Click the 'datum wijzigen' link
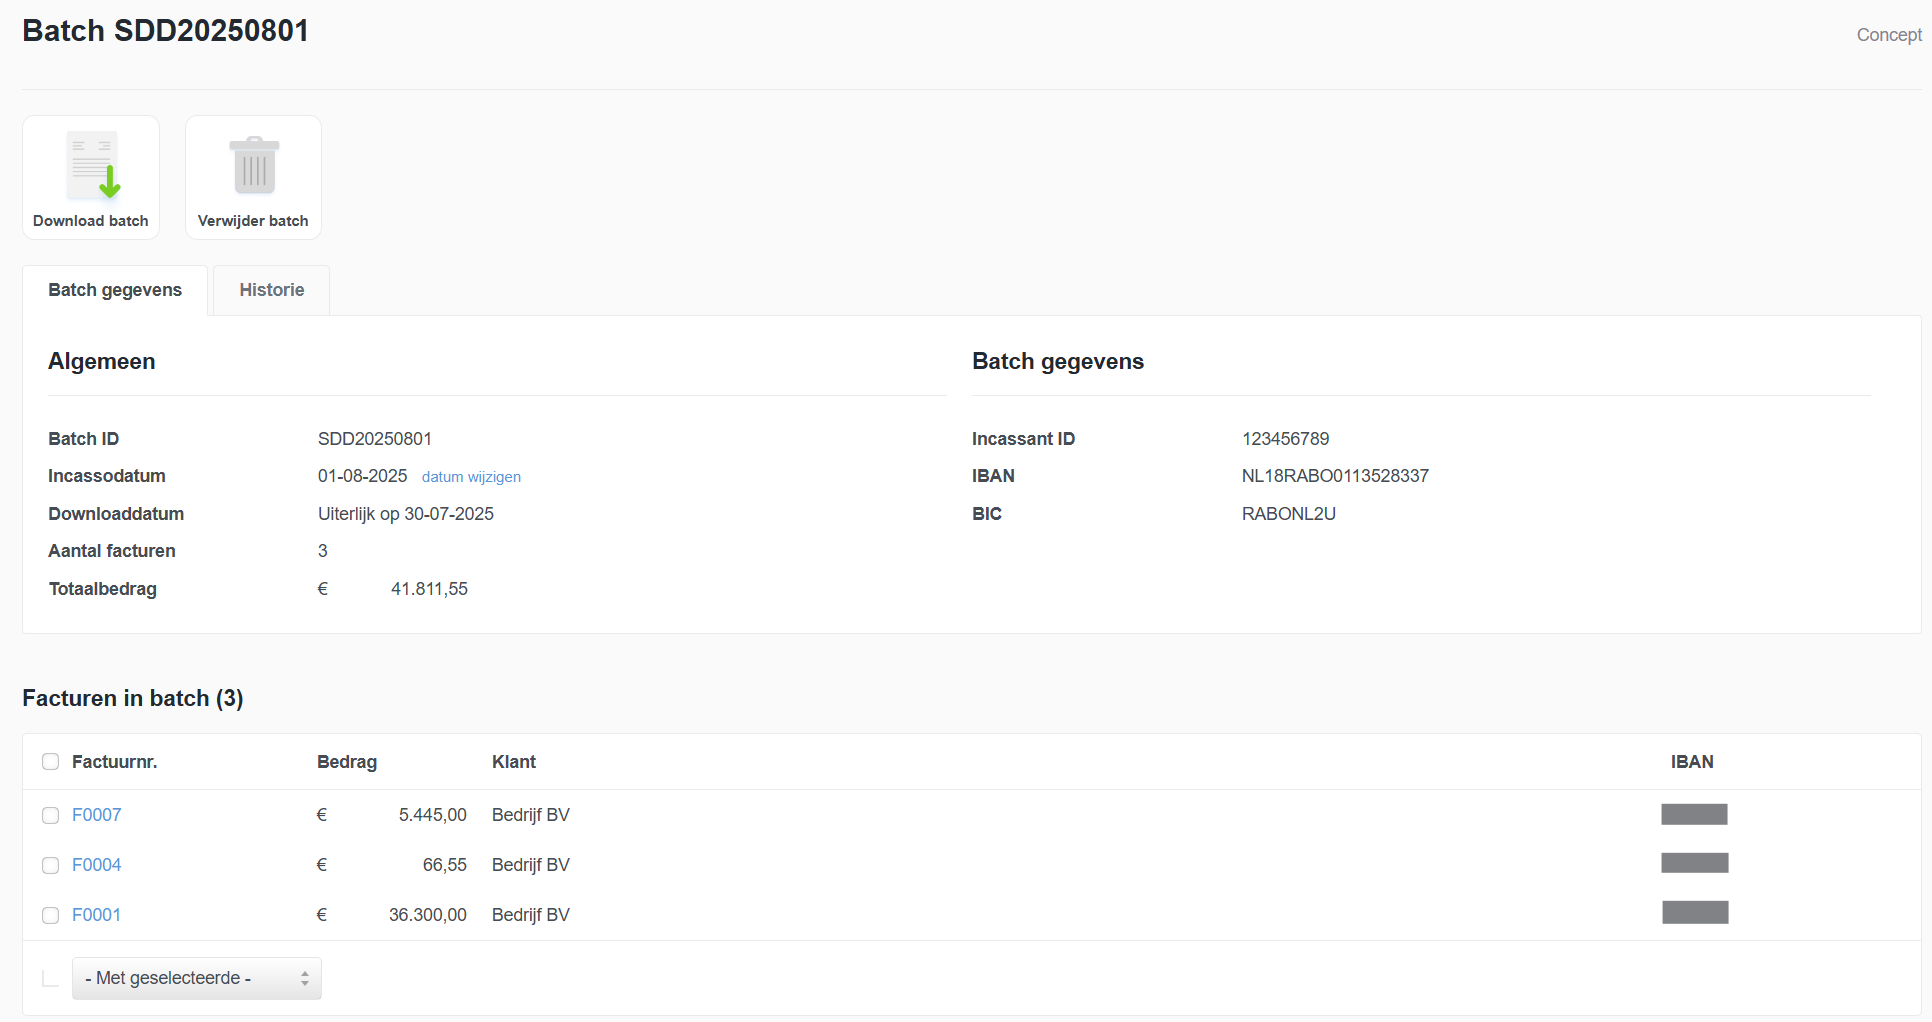 coord(471,477)
